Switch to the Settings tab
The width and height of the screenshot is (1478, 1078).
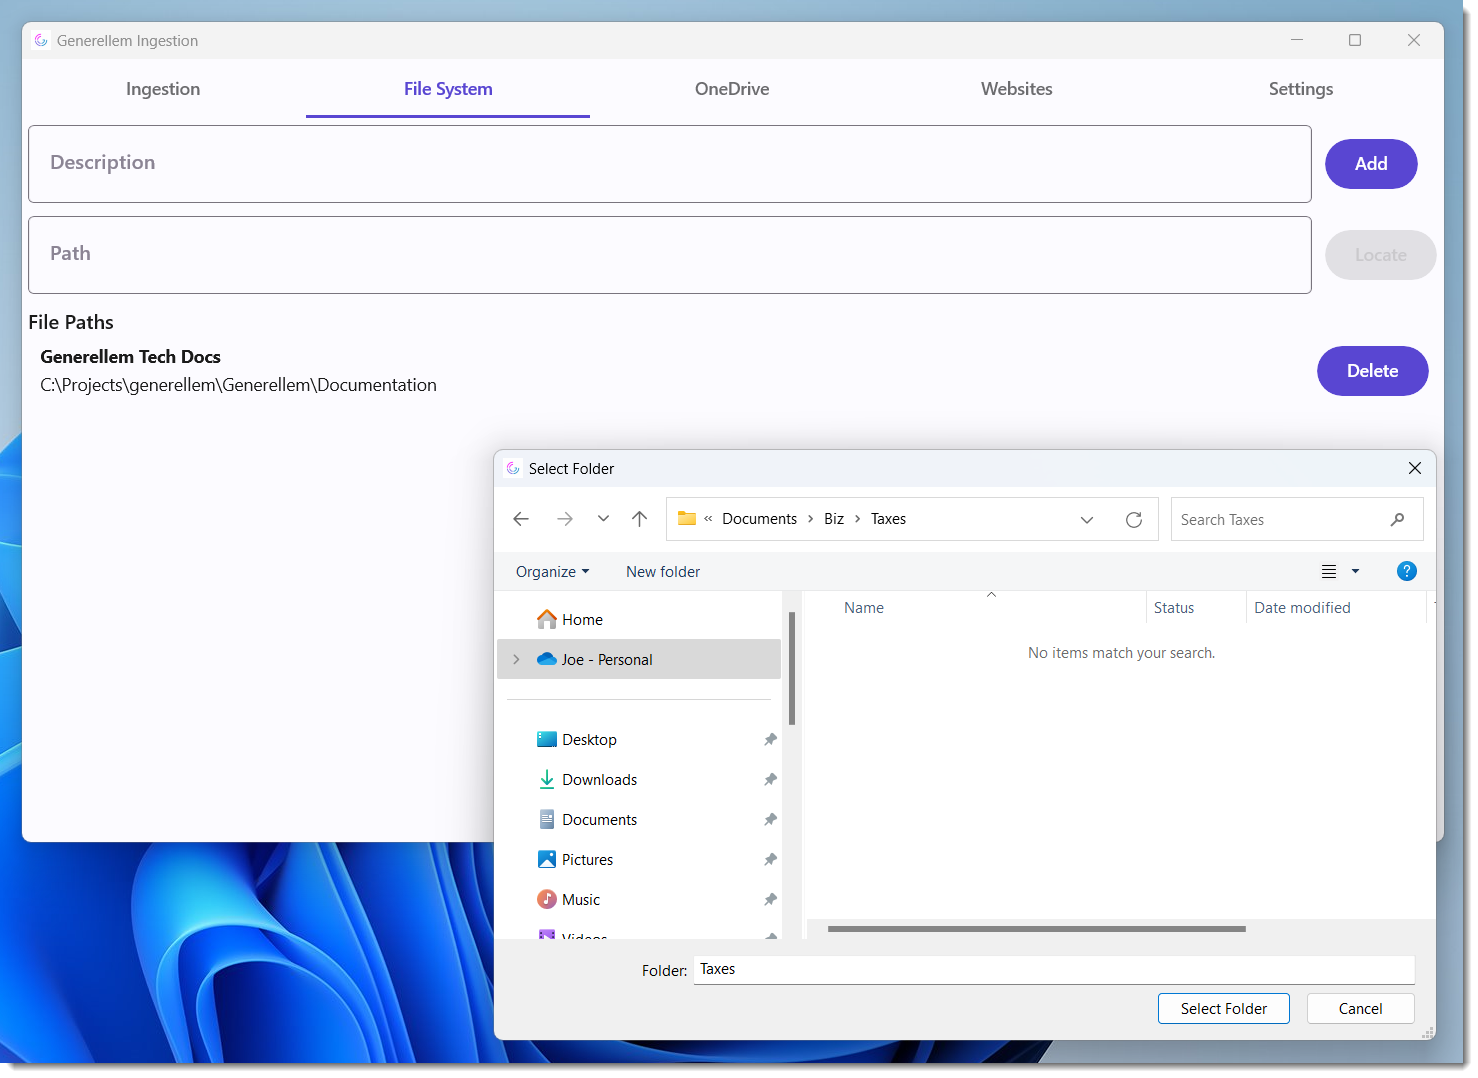point(1300,89)
